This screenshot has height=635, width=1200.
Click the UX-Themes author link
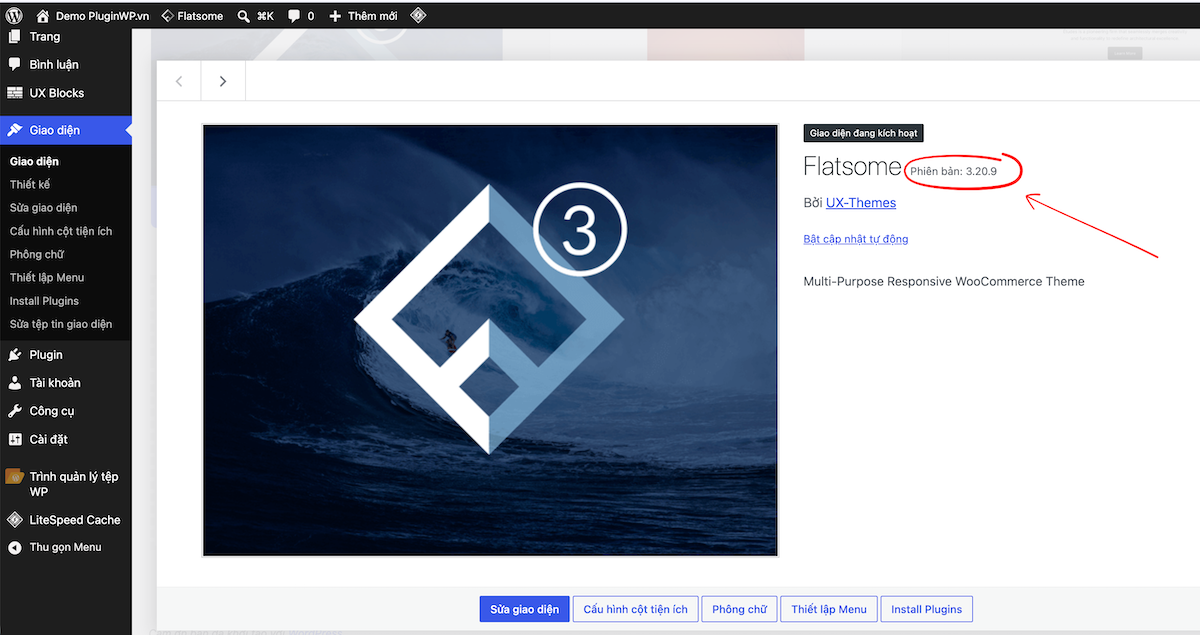click(861, 203)
